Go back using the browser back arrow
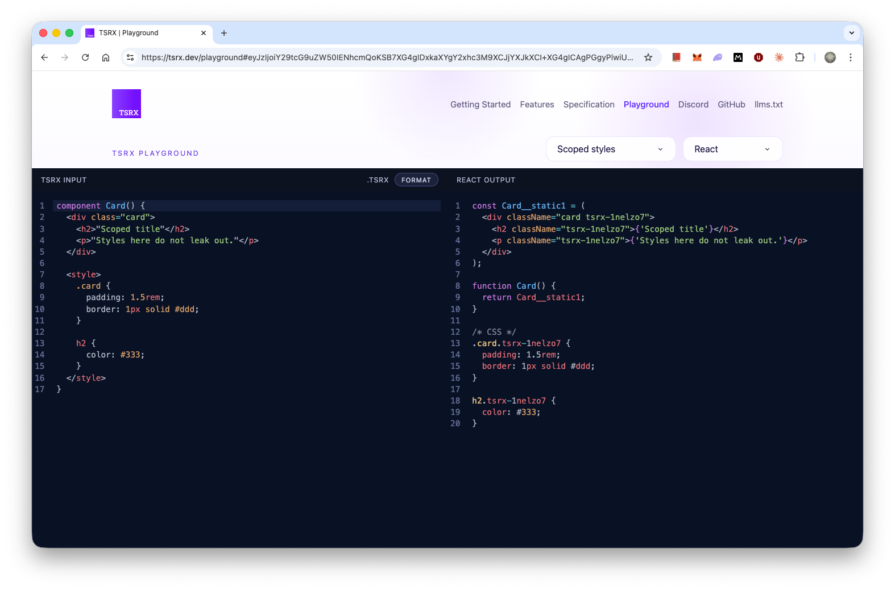 (x=45, y=58)
